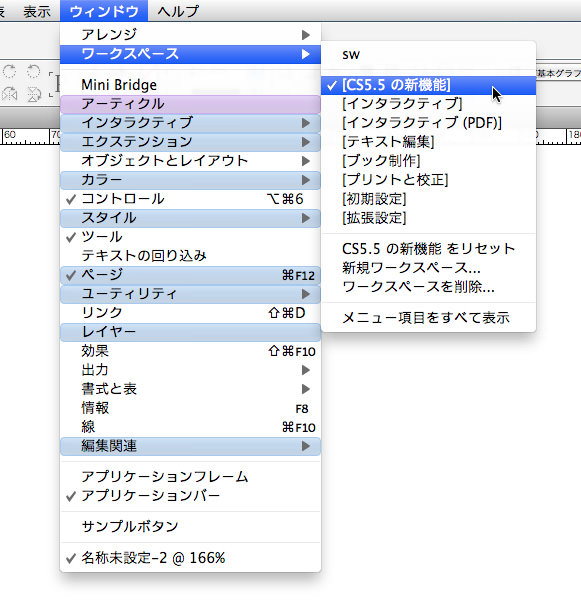This screenshot has width=581, height=615.
Task: Click the flip horizontal icon in control bar
Action: pyautogui.click(x=9, y=94)
